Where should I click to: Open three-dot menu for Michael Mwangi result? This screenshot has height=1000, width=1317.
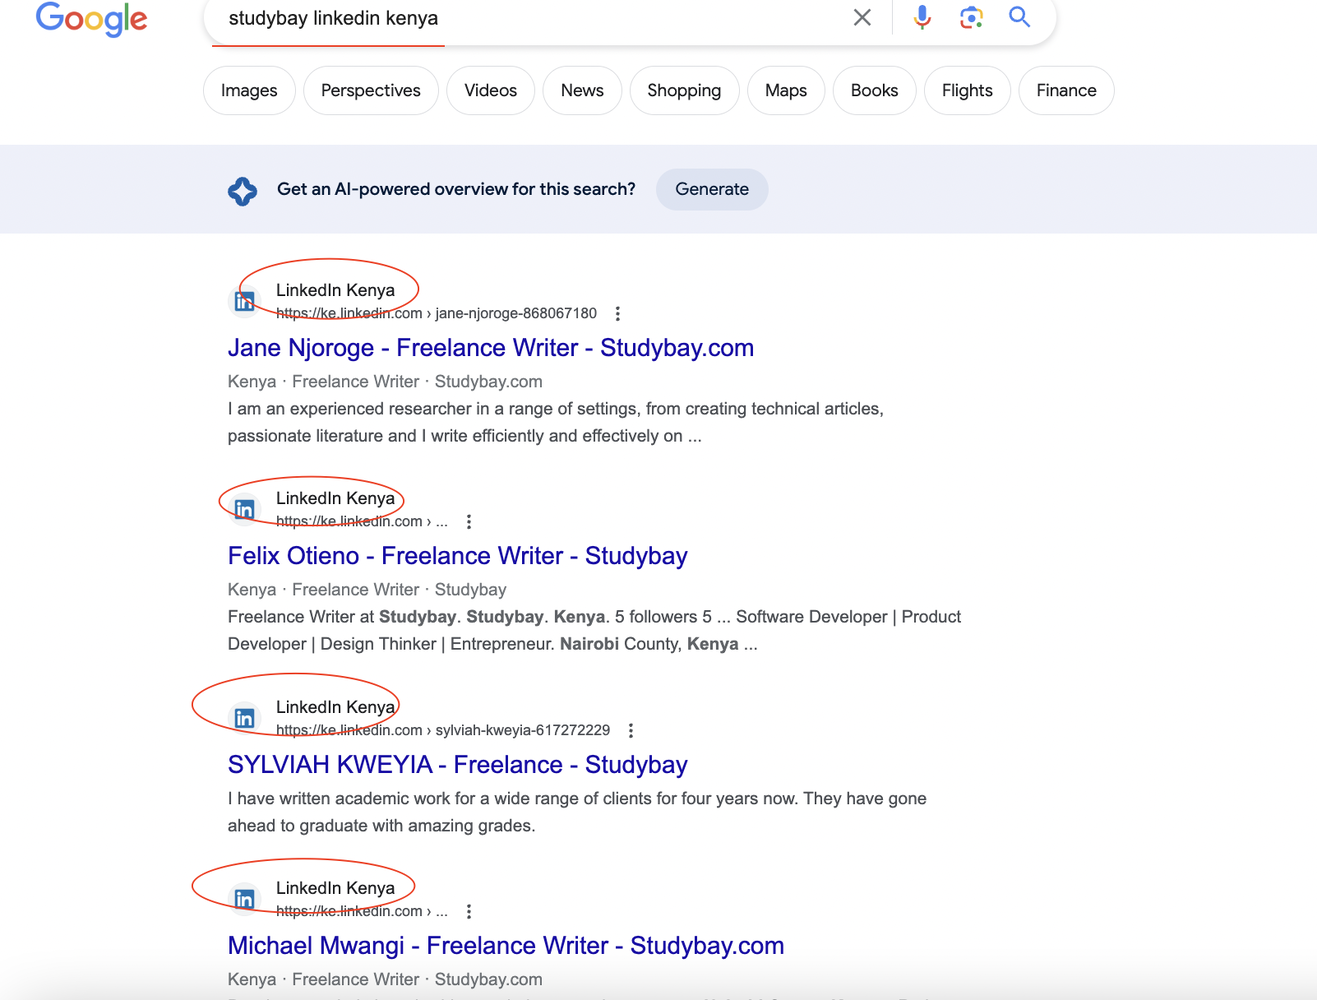[x=469, y=912]
